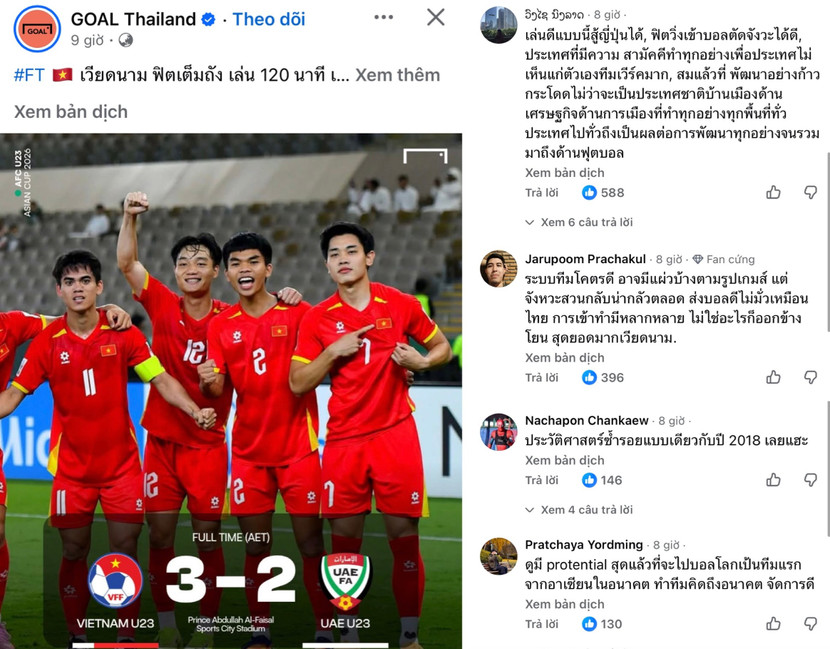
Task: Expand "Xem 4 câu trả lời" replies
Action: [579, 510]
